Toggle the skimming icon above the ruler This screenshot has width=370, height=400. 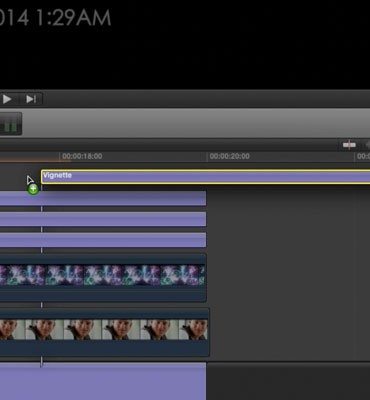349,145
